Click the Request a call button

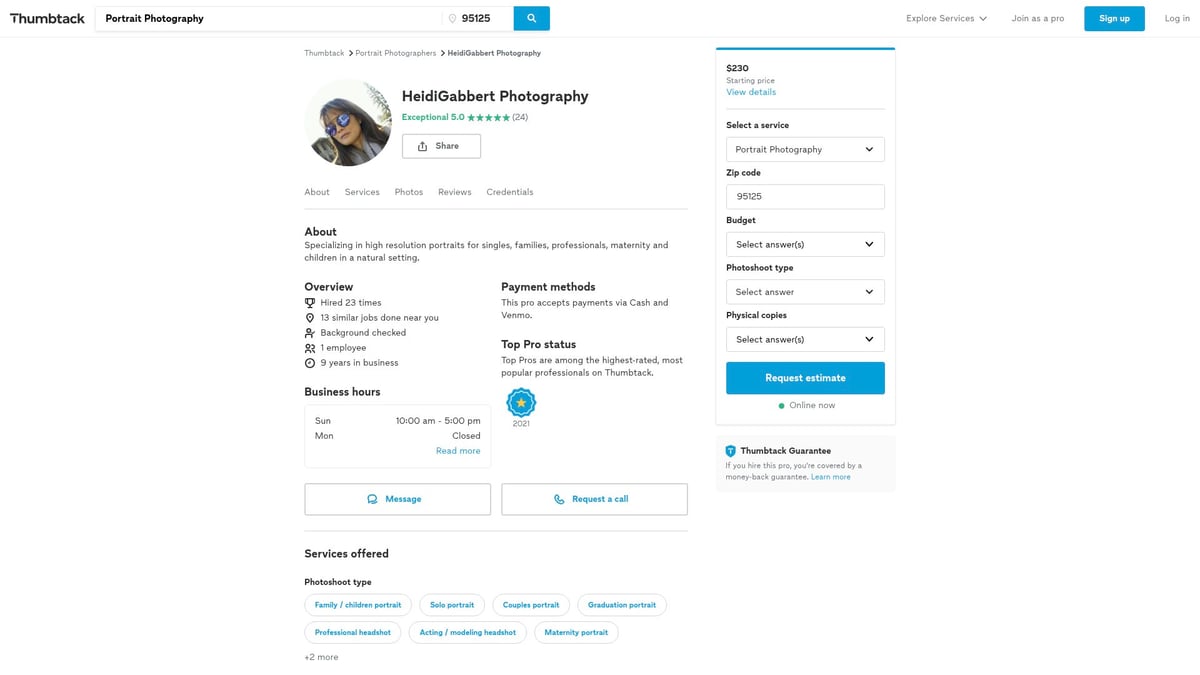click(594, 499)
